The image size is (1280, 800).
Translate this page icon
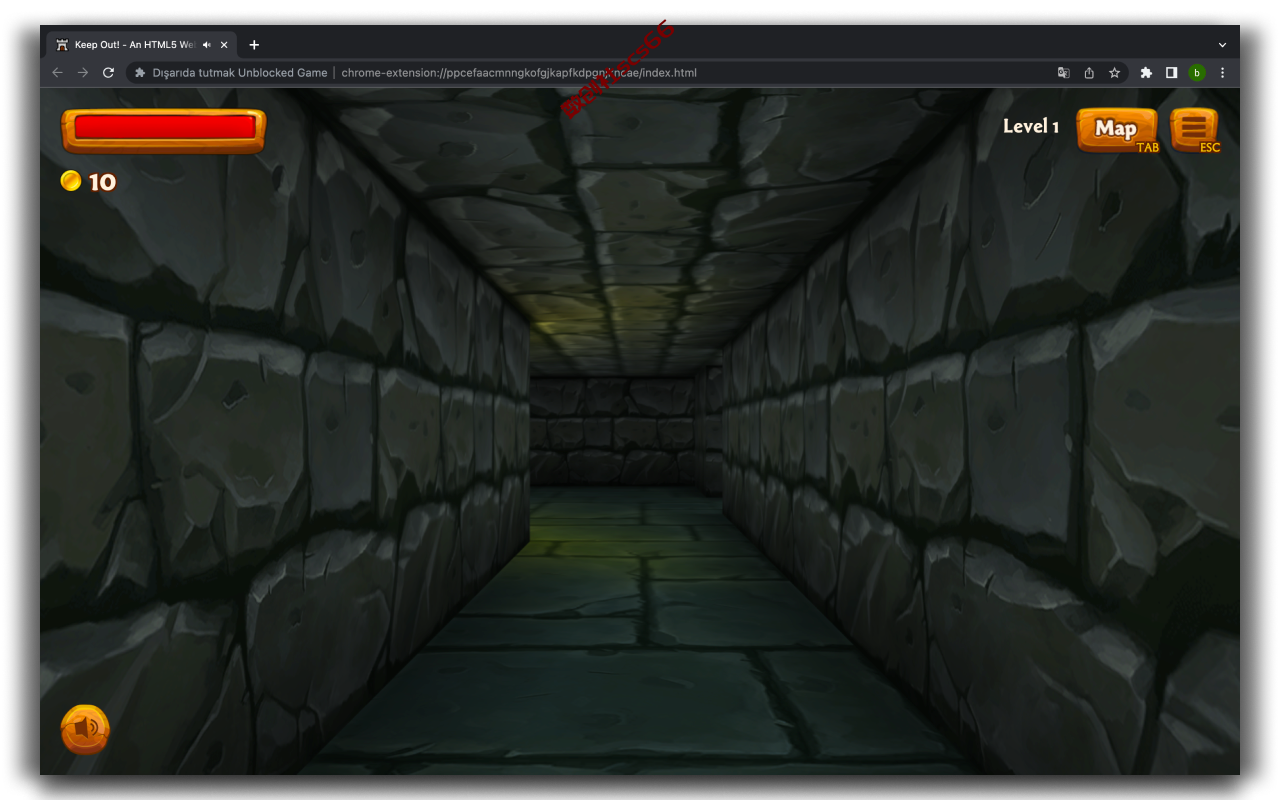(x=1063, y=73)
